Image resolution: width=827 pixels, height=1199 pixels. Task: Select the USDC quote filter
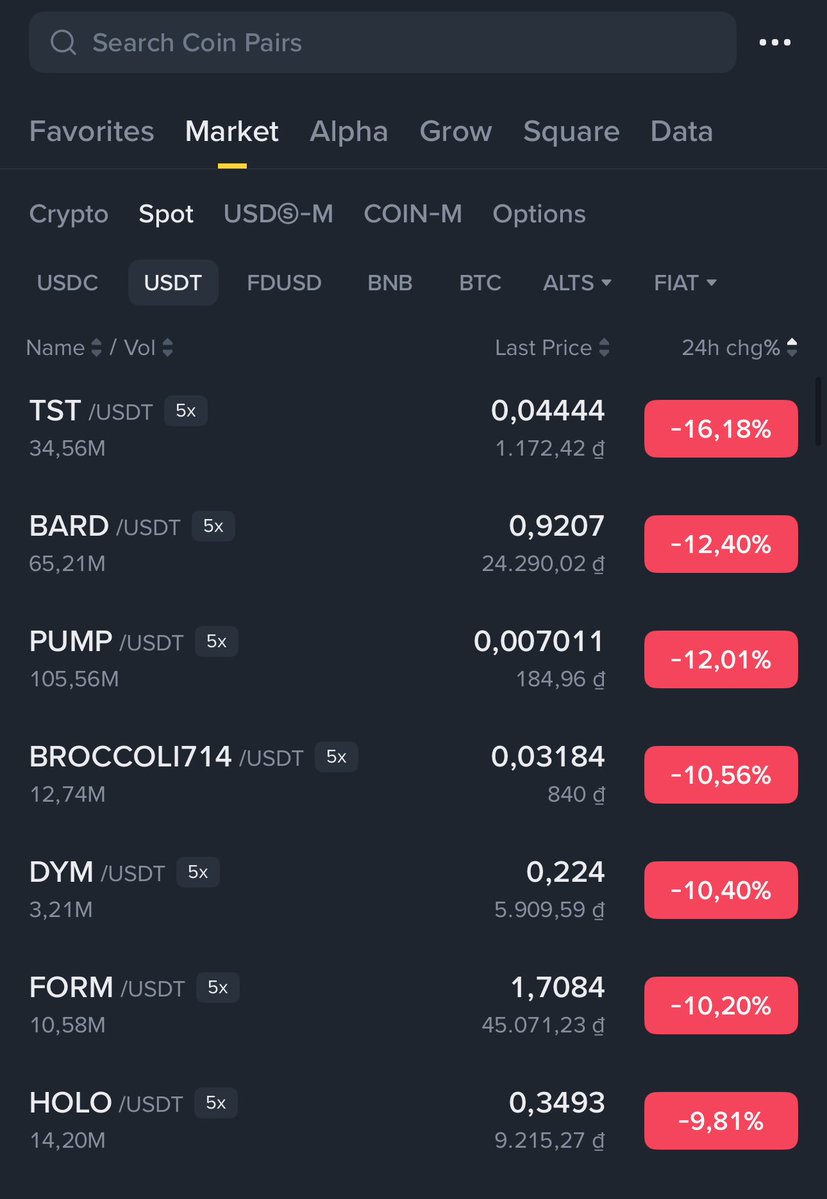(x=67, y=283)
